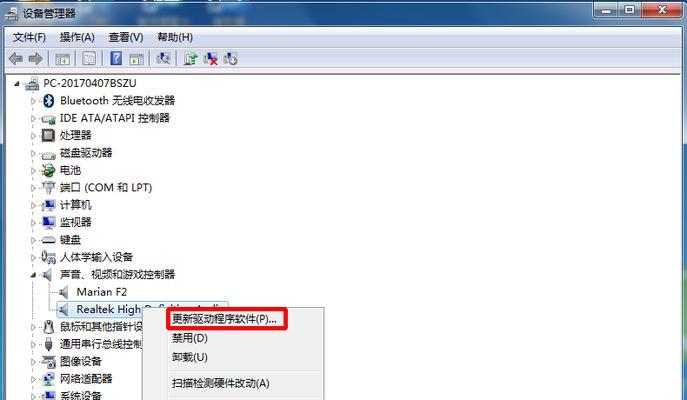The height and width of the screenshot is (400, 687).
Task: Click the Back arrow toolbar icon
Action: (x=16, y=58)
